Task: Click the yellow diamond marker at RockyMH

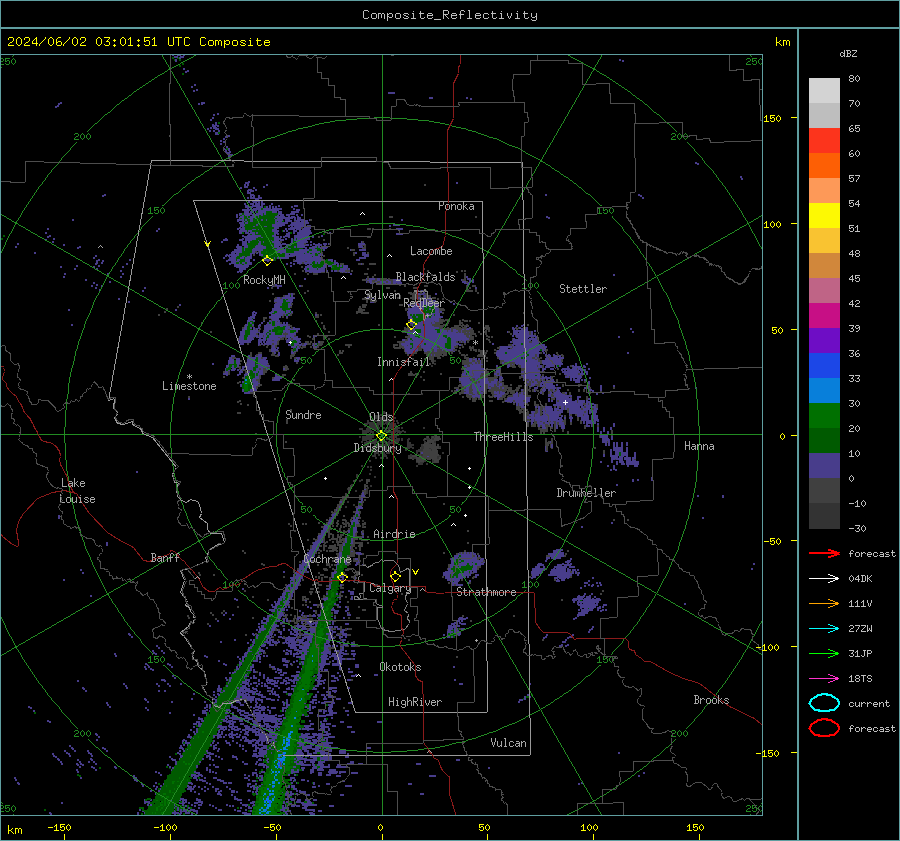Action: (x=267, y=261)
